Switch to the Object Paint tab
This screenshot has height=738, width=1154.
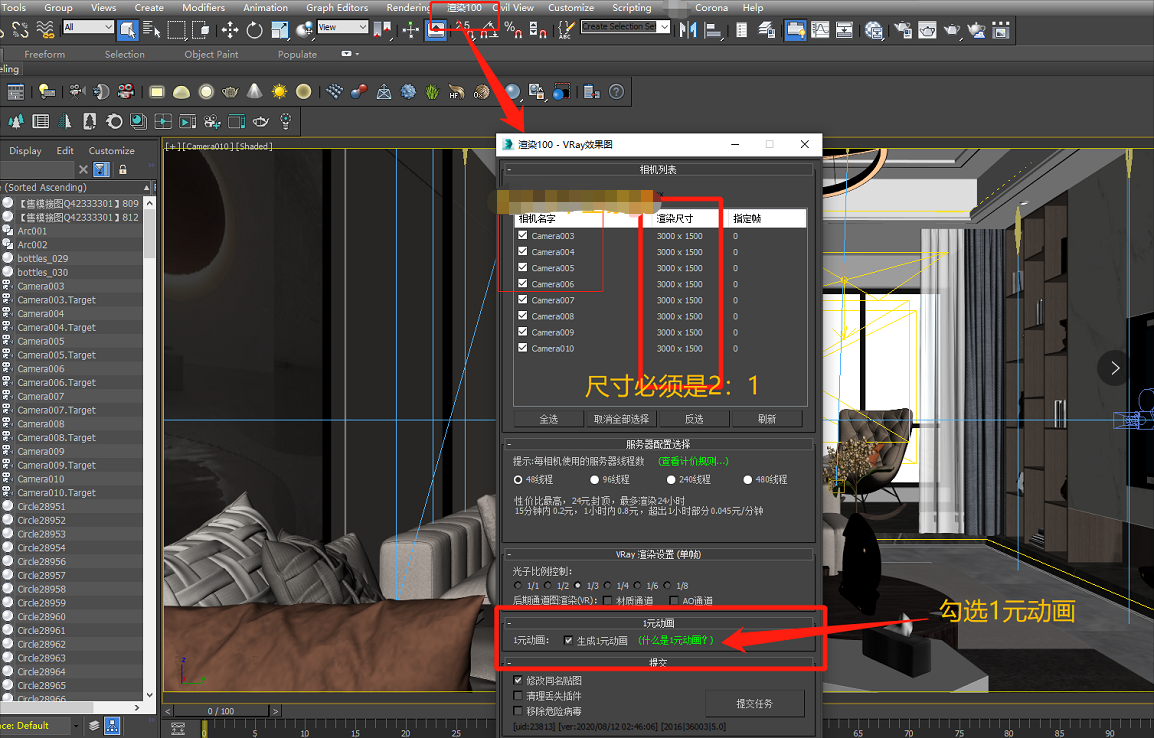(x=211, y=54)
